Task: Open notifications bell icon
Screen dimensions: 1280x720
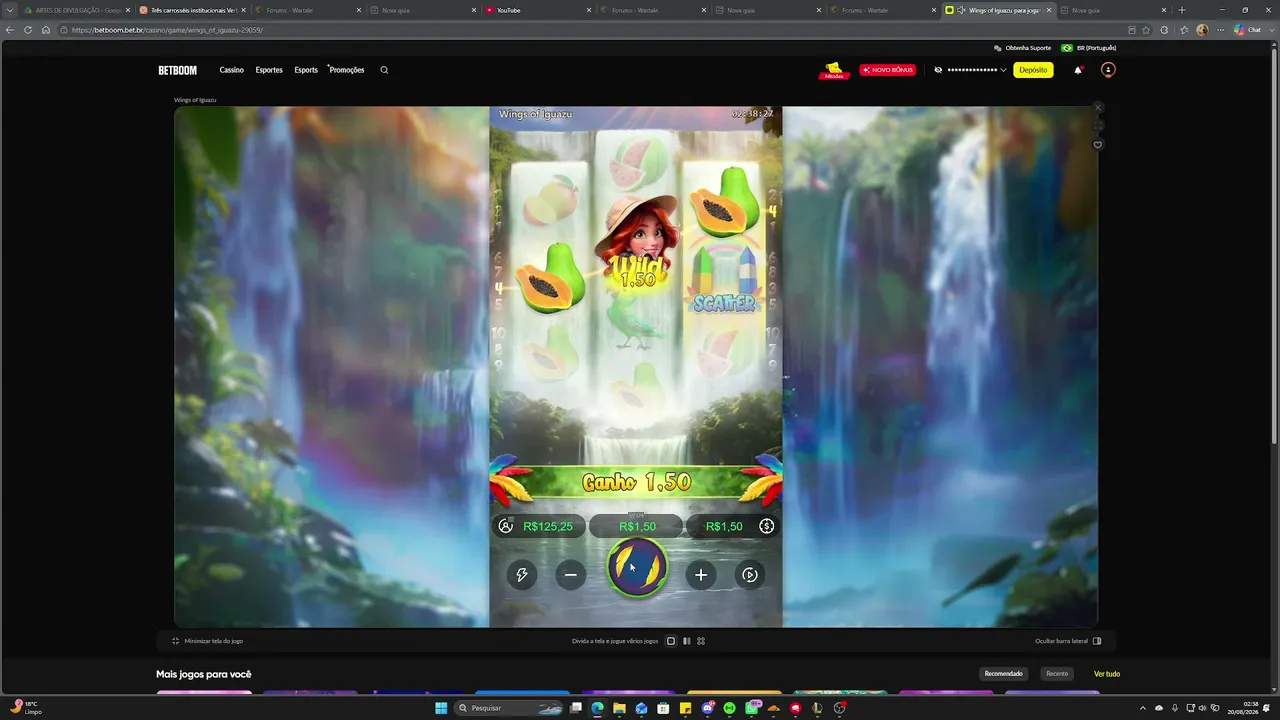Action: [x=1078, y=70]
